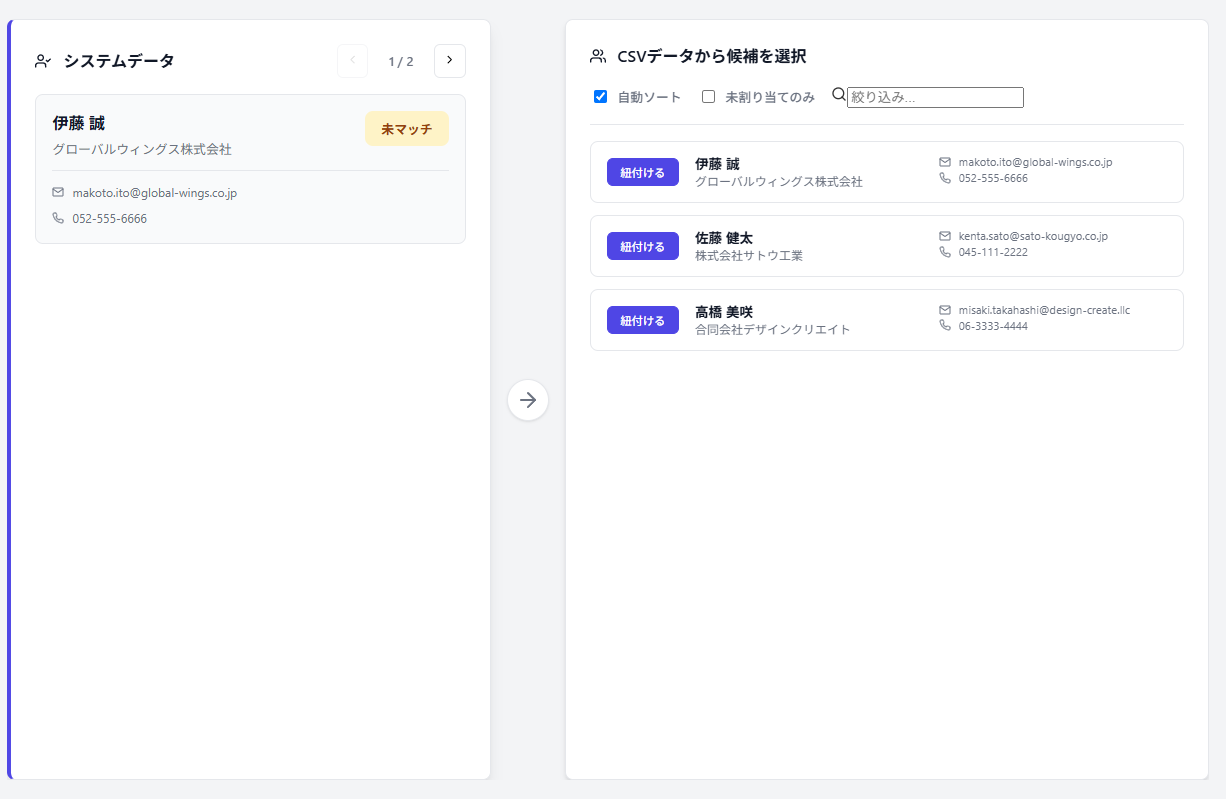Go to next page with right chevron
Screen dimensions: 1226x799
449,61
